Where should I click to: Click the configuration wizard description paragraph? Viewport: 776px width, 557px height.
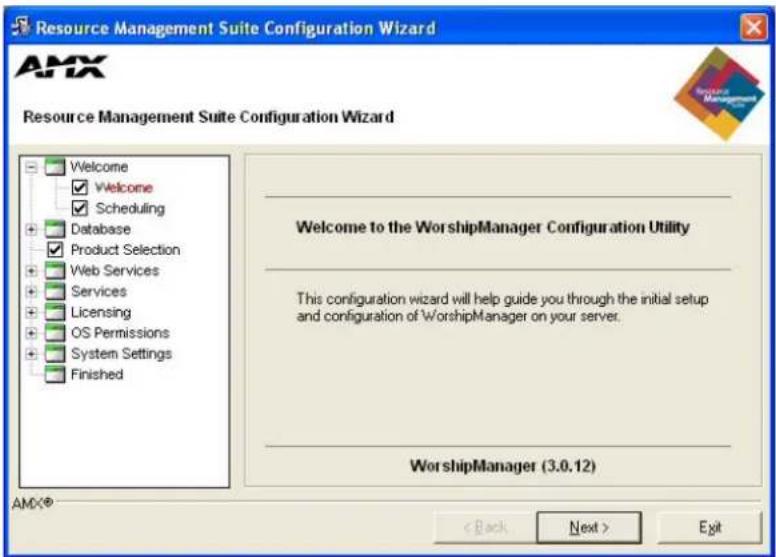point(502,307)
